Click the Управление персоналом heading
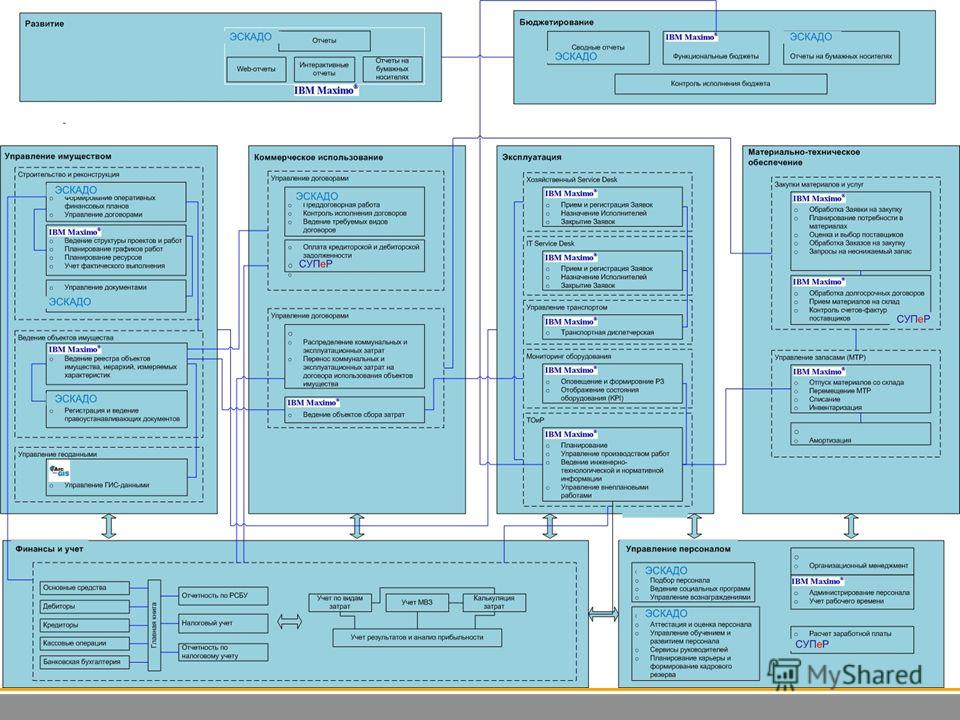960x720 pixels. click(x=678, y=549)
